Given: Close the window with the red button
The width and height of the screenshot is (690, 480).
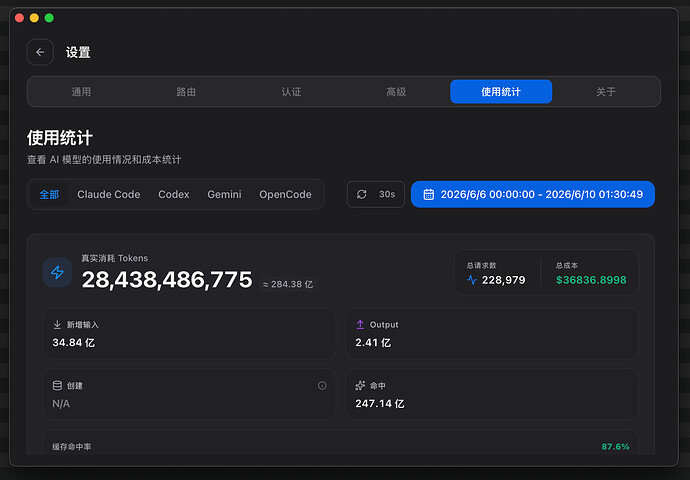Looking at the screenshot, I should coord(19,18).
